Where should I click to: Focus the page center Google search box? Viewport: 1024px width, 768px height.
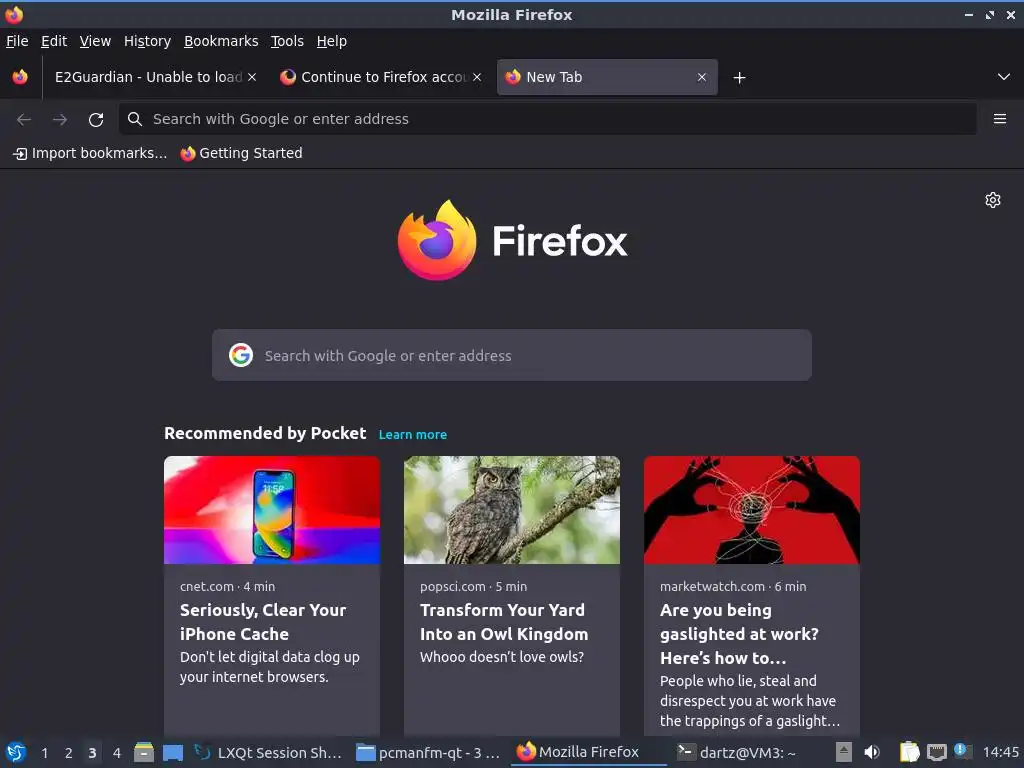(512, 355)
